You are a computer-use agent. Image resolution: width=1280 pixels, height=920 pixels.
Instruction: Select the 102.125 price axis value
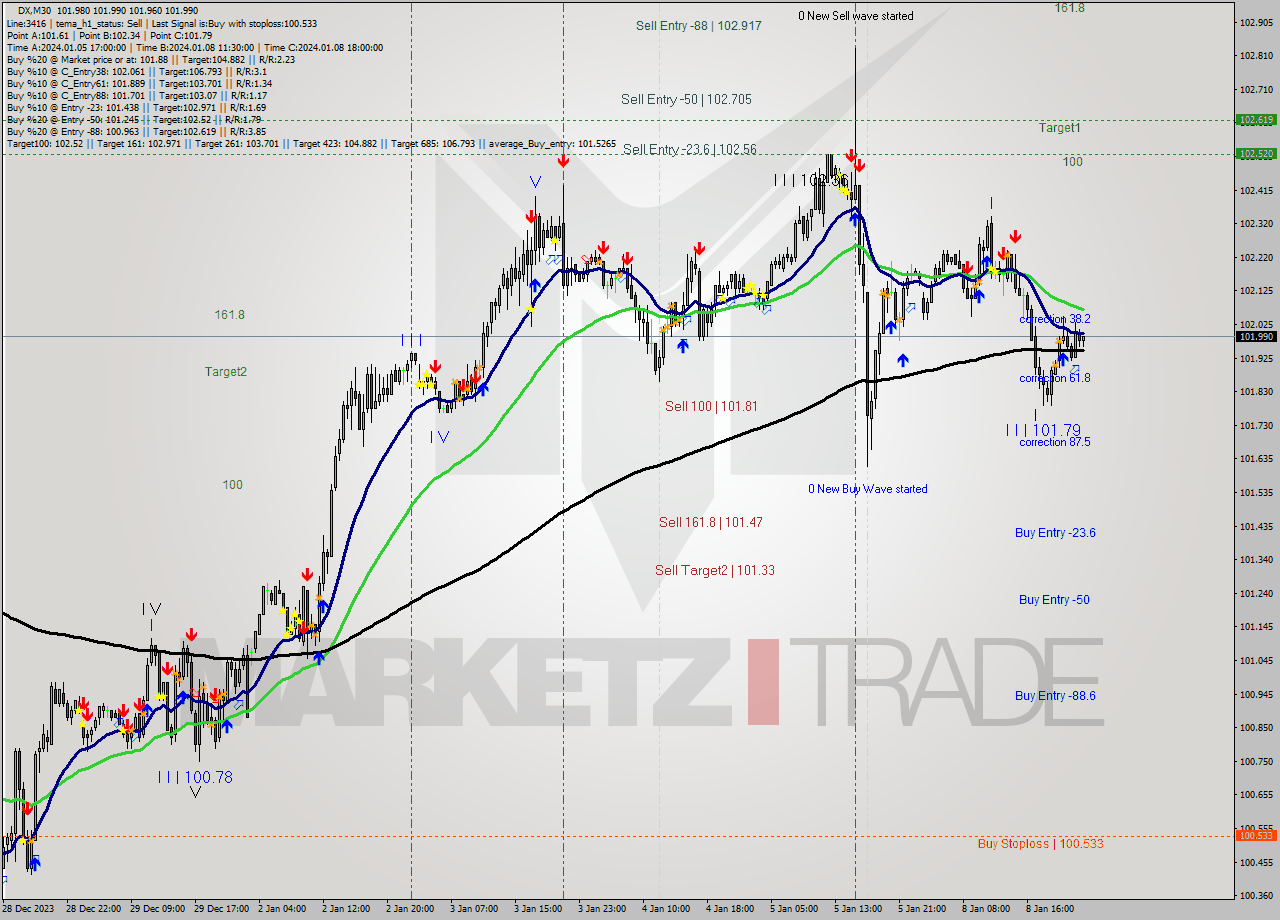pos(1256,291)
